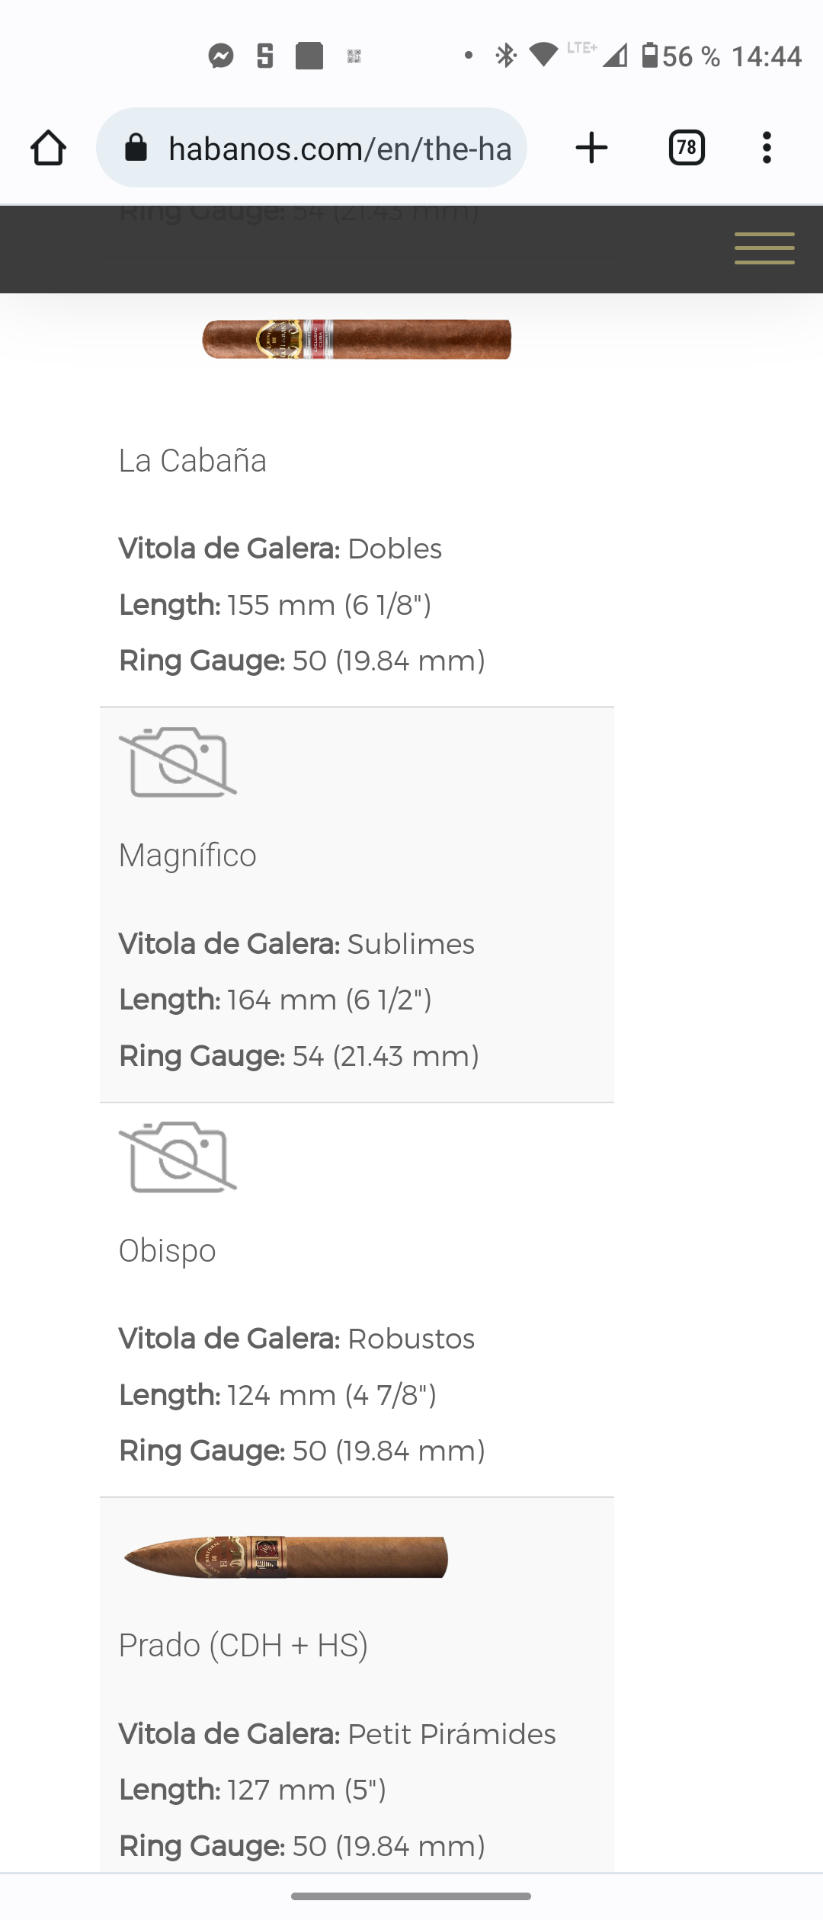Open the La Cabaña vitola title

pos(192,461)
